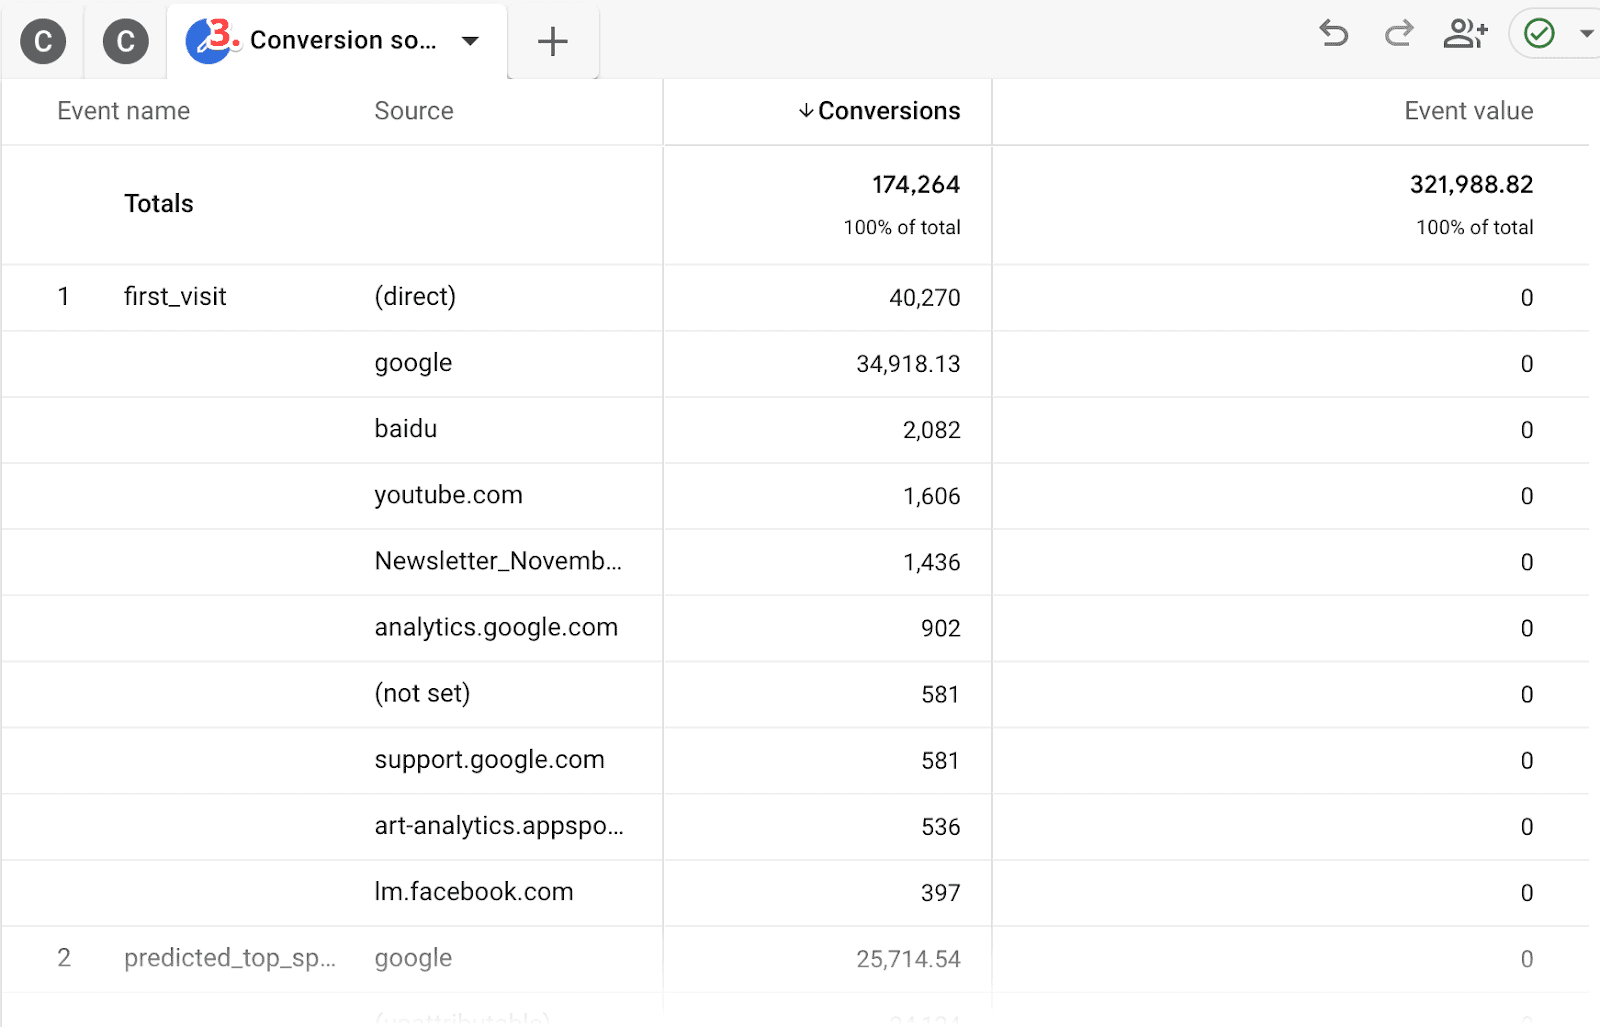Select the Totals value 174,264
Viewport: 1600px width, 1027px height.
[915, 184]
